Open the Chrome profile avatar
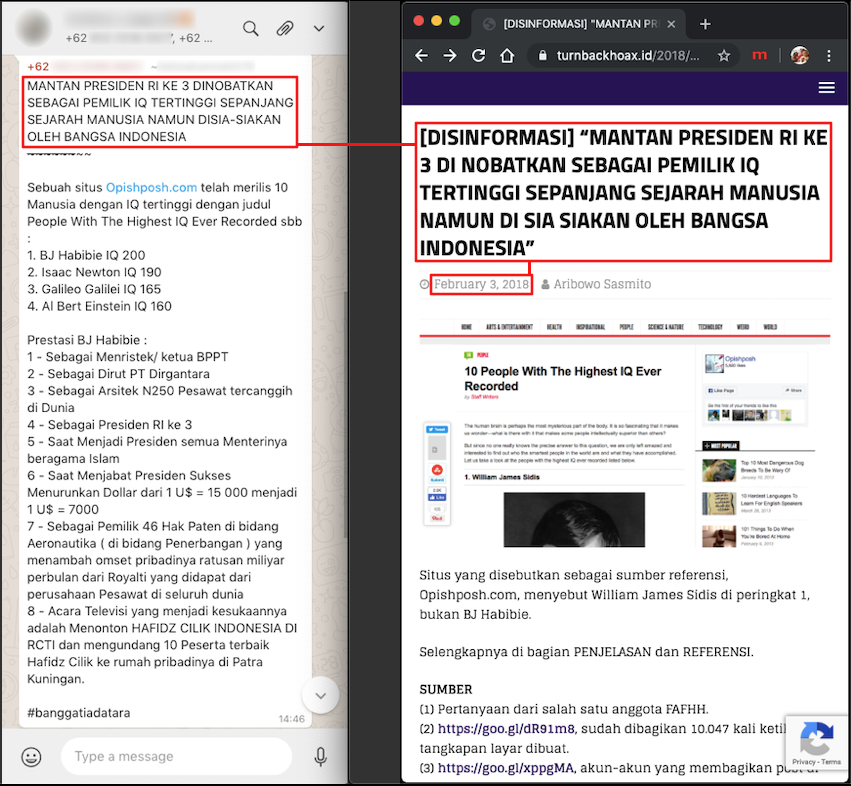Viewport: 851px width, 786px height. point(799,56)
